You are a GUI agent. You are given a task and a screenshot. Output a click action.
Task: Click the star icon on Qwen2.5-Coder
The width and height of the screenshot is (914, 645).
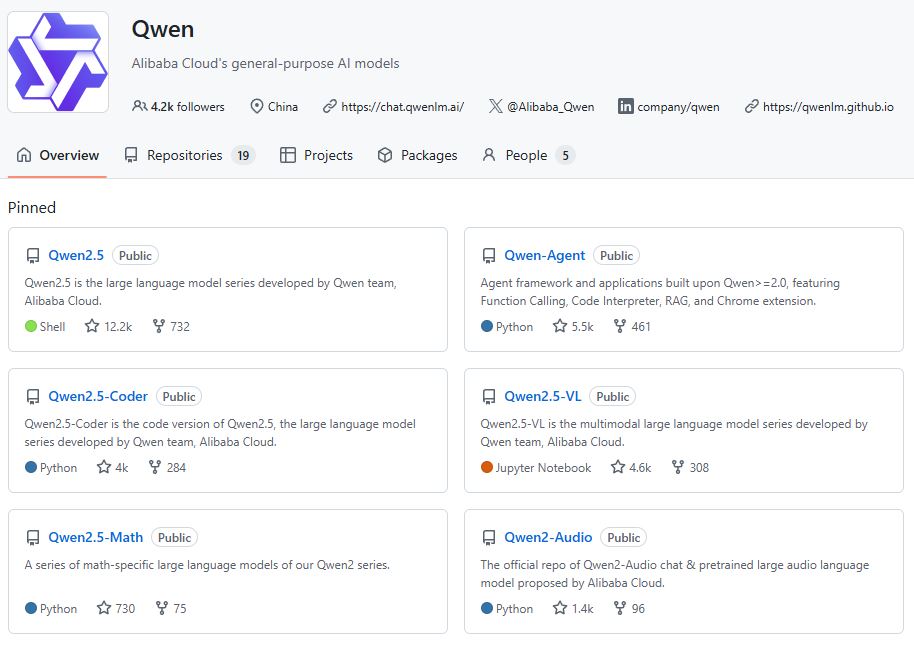(x=104, y=467)
